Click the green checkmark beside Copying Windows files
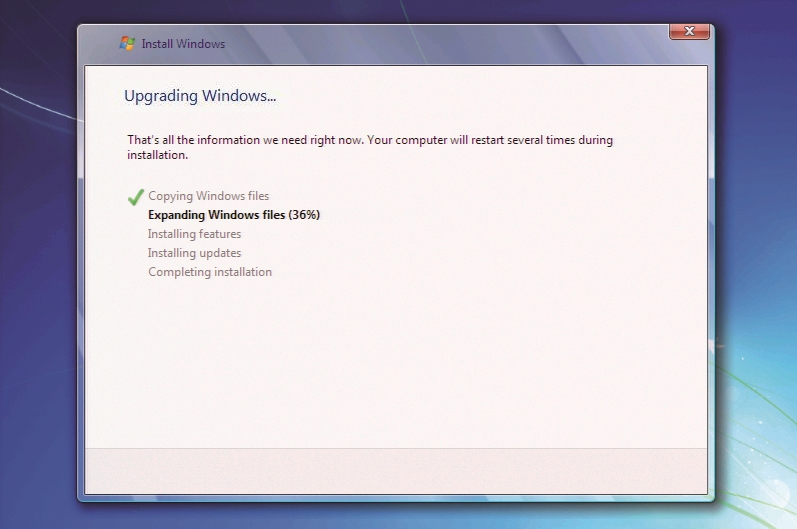 136,197
